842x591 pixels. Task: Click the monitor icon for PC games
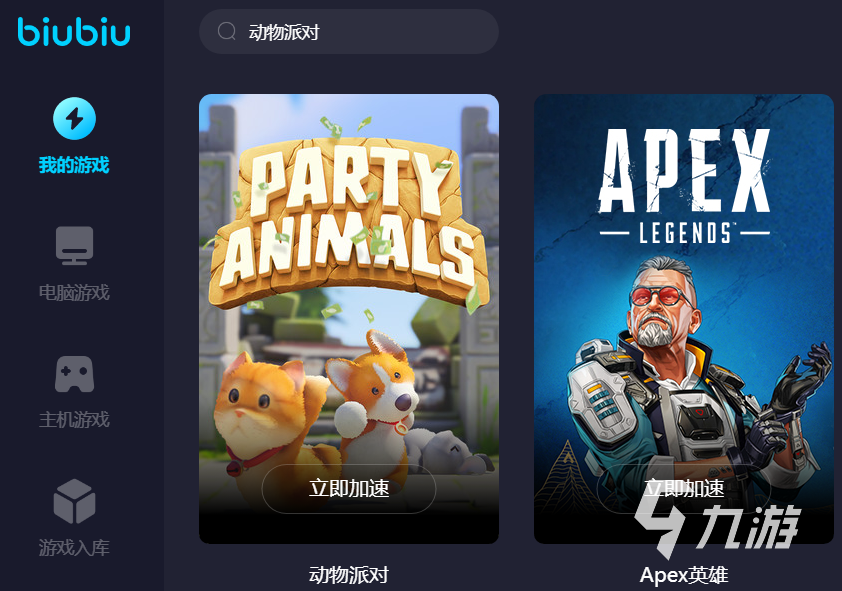point(75,245)
